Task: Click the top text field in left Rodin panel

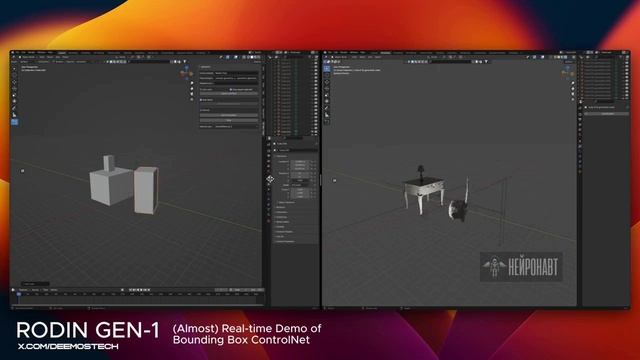Action: pyautogui.click(x=237, y=73)
